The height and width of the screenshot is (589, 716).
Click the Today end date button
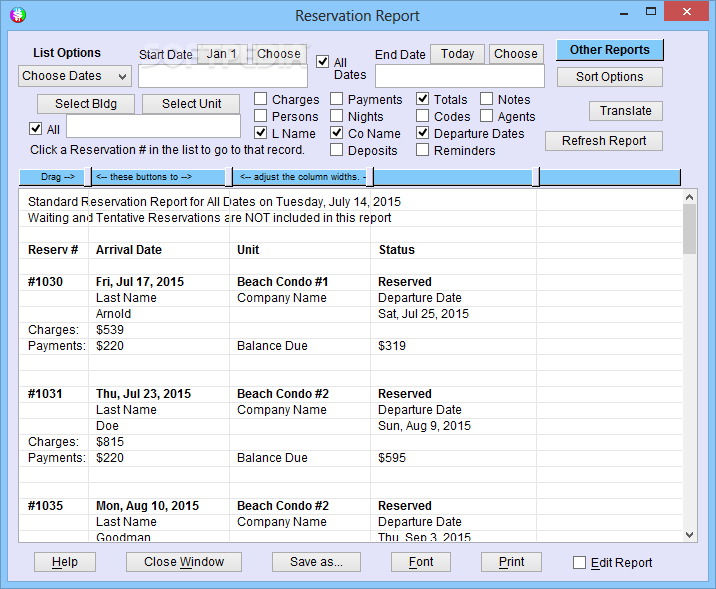(x=457, y=54)
